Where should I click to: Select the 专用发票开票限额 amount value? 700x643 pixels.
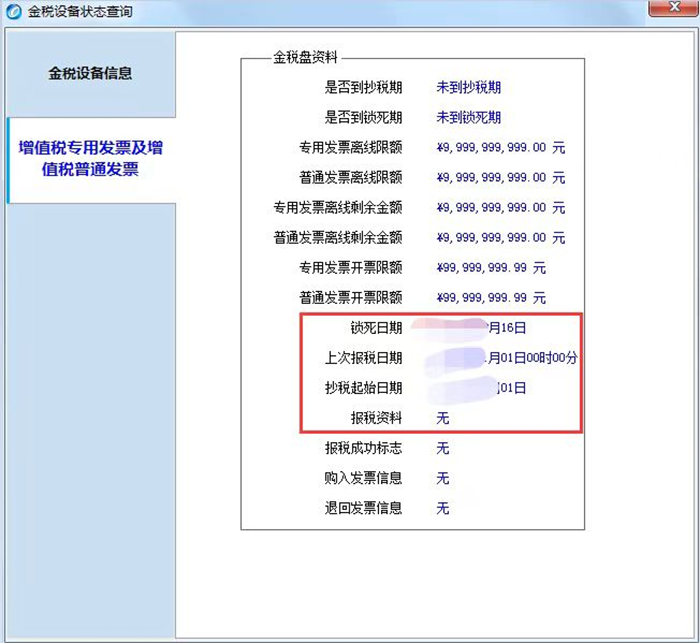pyautogui.click(x=491, y=268)
